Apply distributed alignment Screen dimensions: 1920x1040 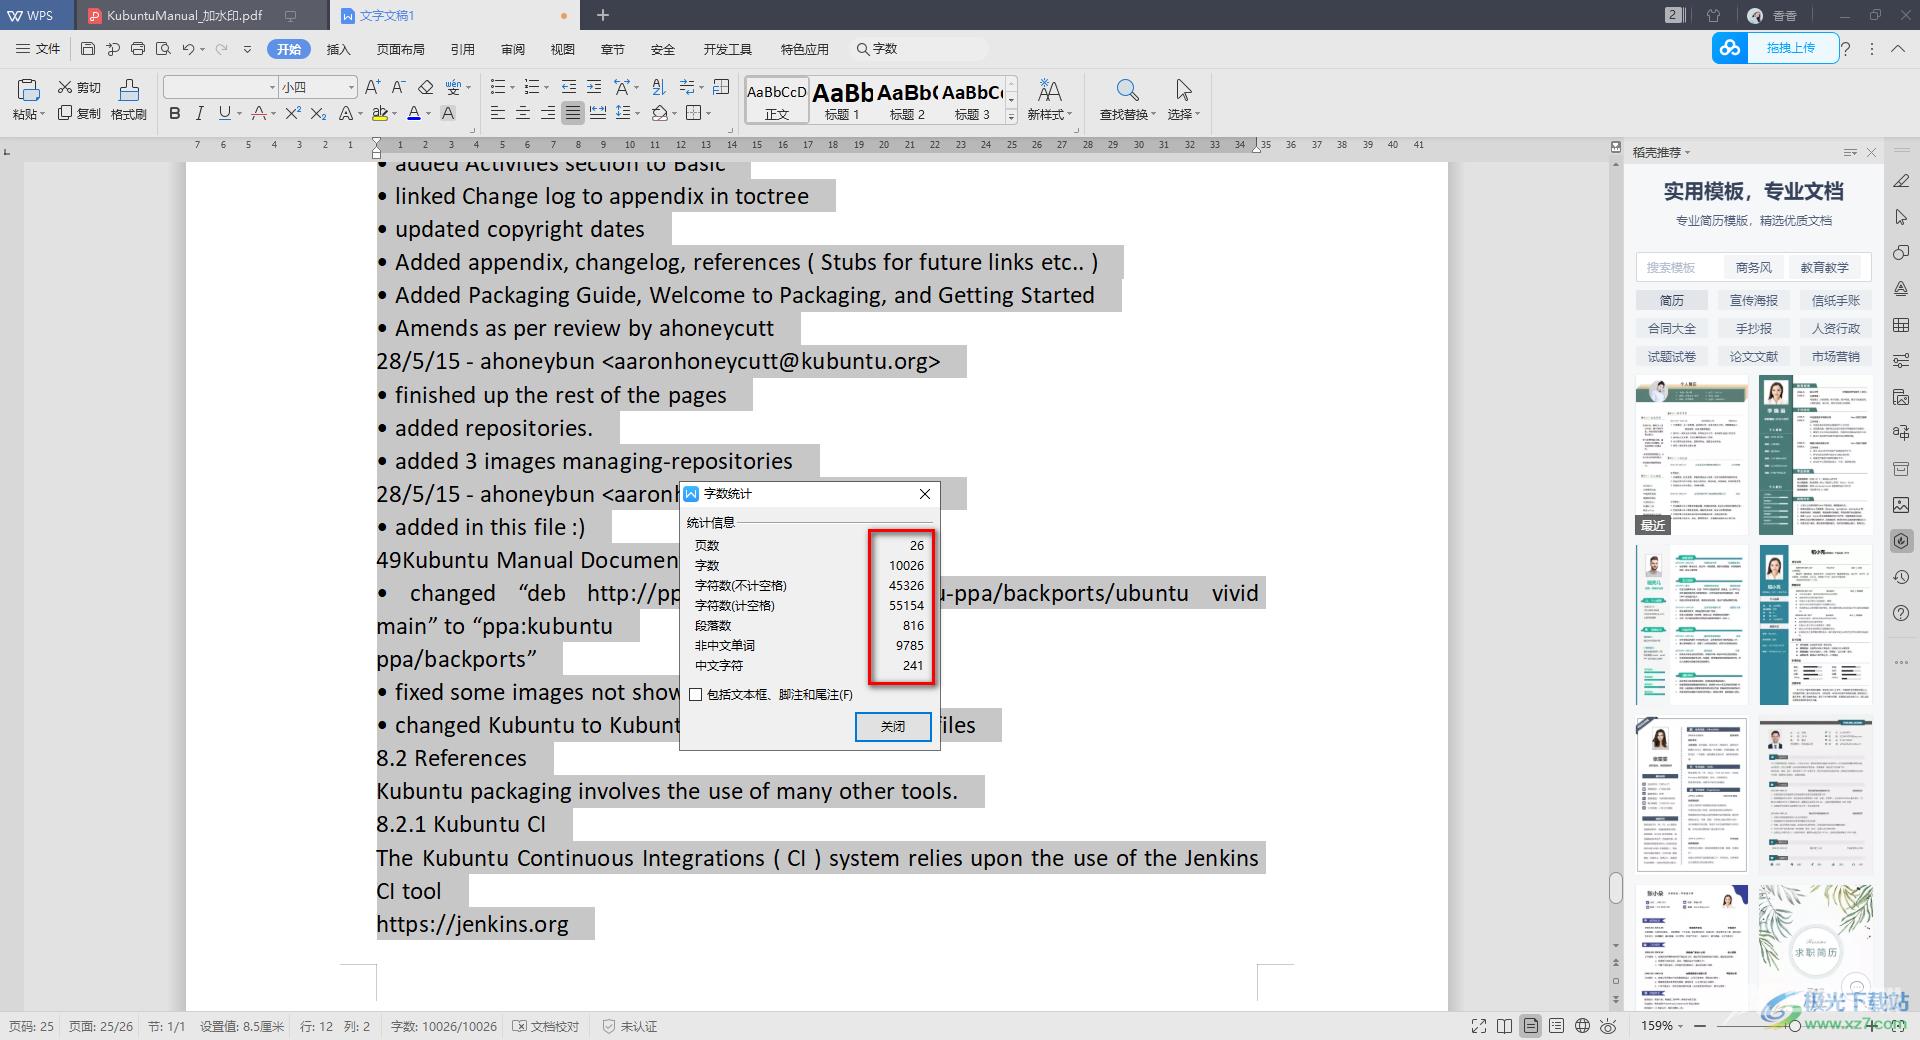point(598,113)
